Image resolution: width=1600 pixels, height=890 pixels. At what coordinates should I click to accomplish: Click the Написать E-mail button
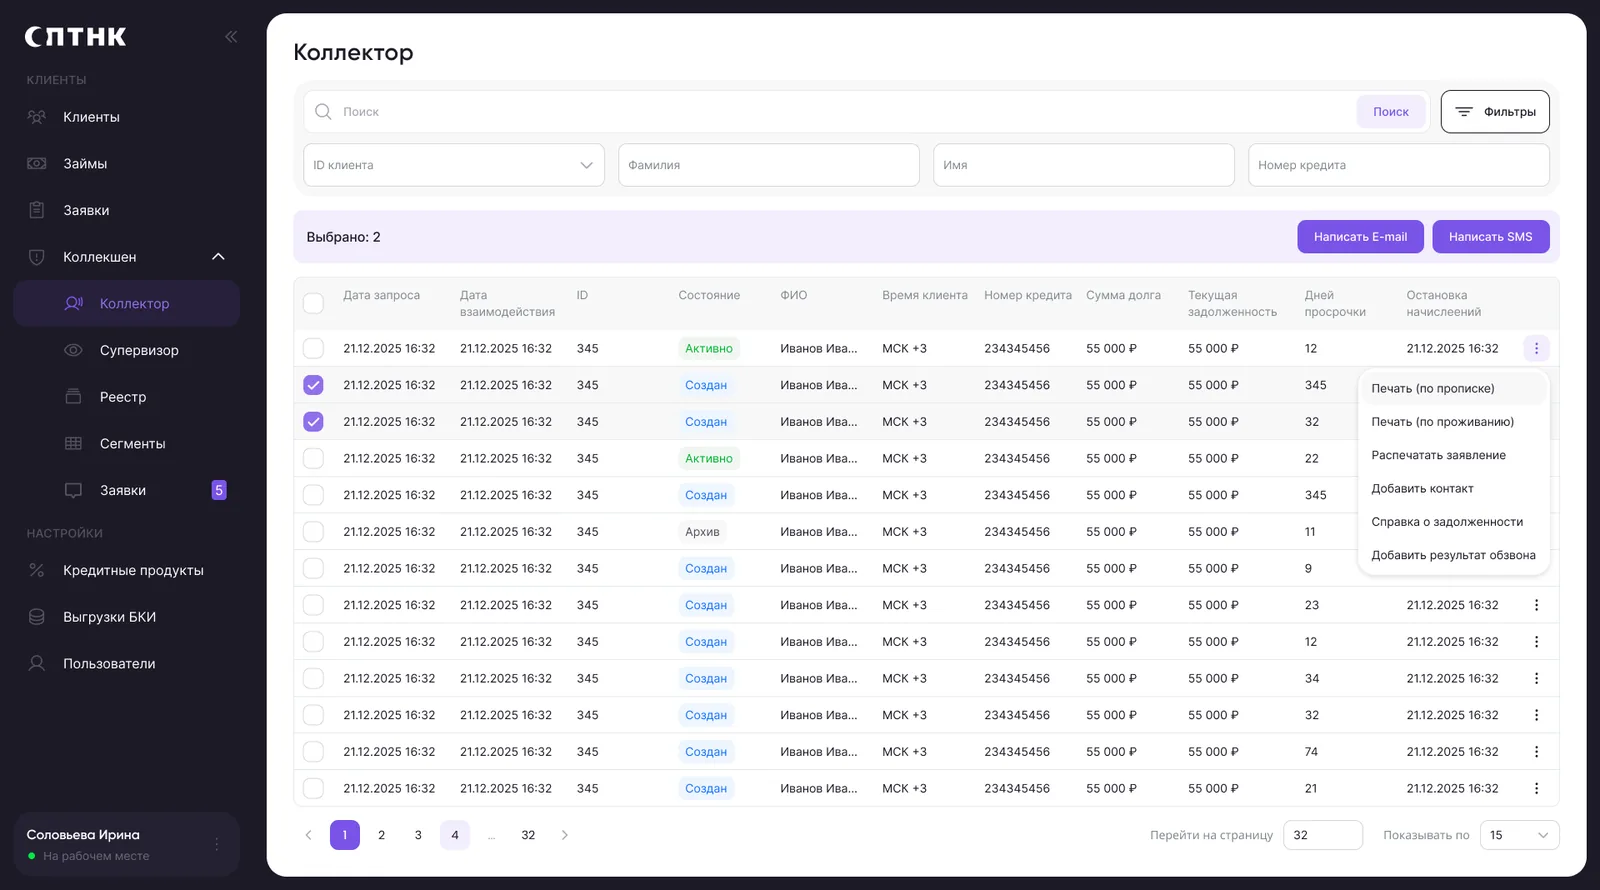pyautogui.click(x=1360, y=237)
